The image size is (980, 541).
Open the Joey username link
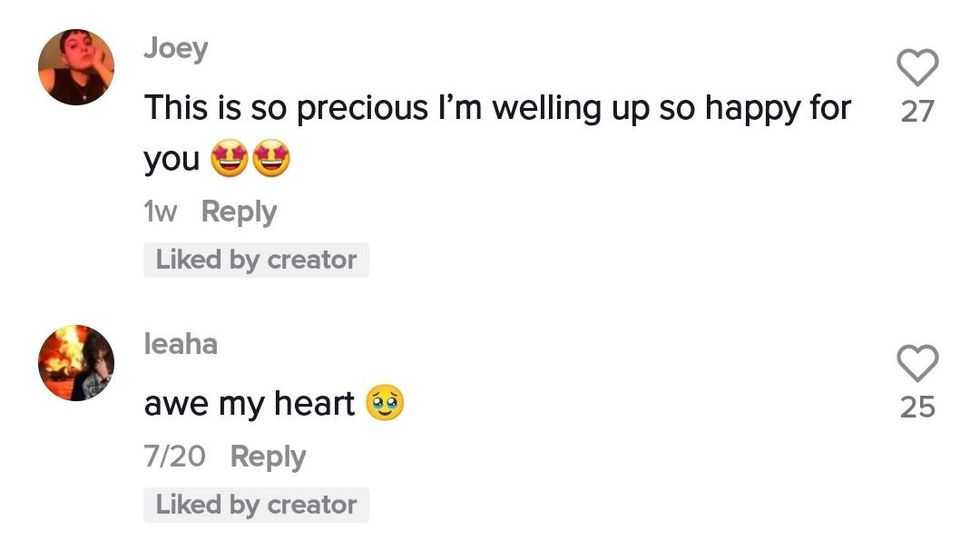(x=176, y=48)
